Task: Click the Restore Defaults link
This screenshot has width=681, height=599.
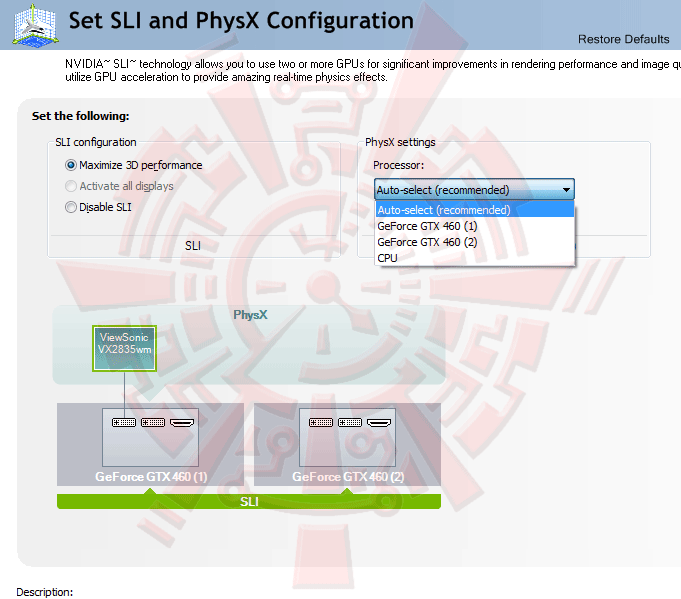Action: point(623,39)
